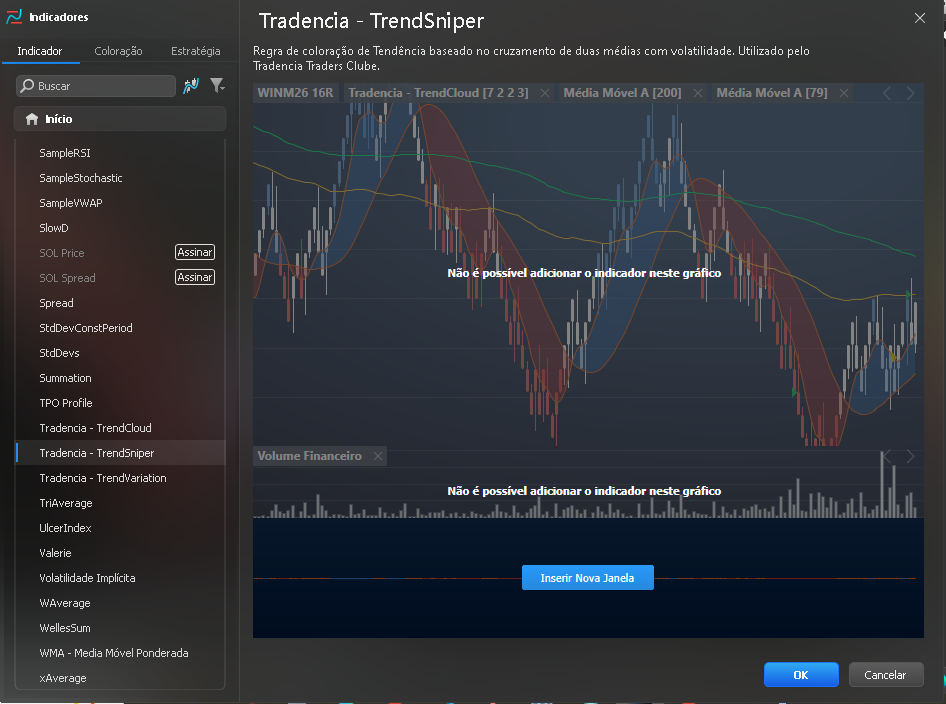The image size is (946, 704).
Task: Select UlcerIndex indicator
Action: click(120, 528)
